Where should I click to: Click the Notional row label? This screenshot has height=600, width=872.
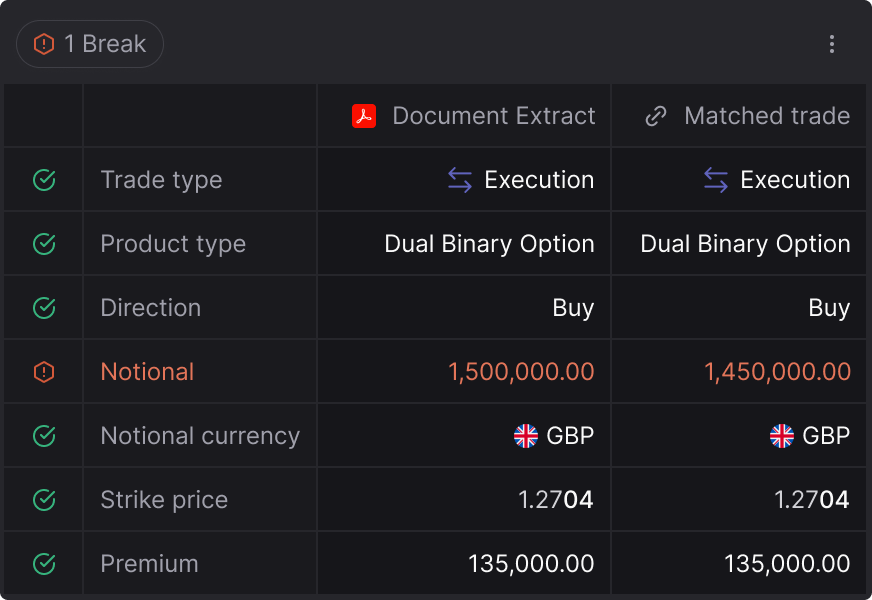[147, 371]
